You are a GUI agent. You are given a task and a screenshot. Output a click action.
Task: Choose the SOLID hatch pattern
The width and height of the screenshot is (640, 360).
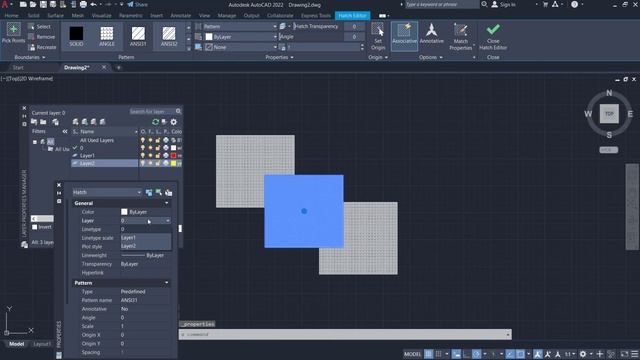tap(76, 36)
